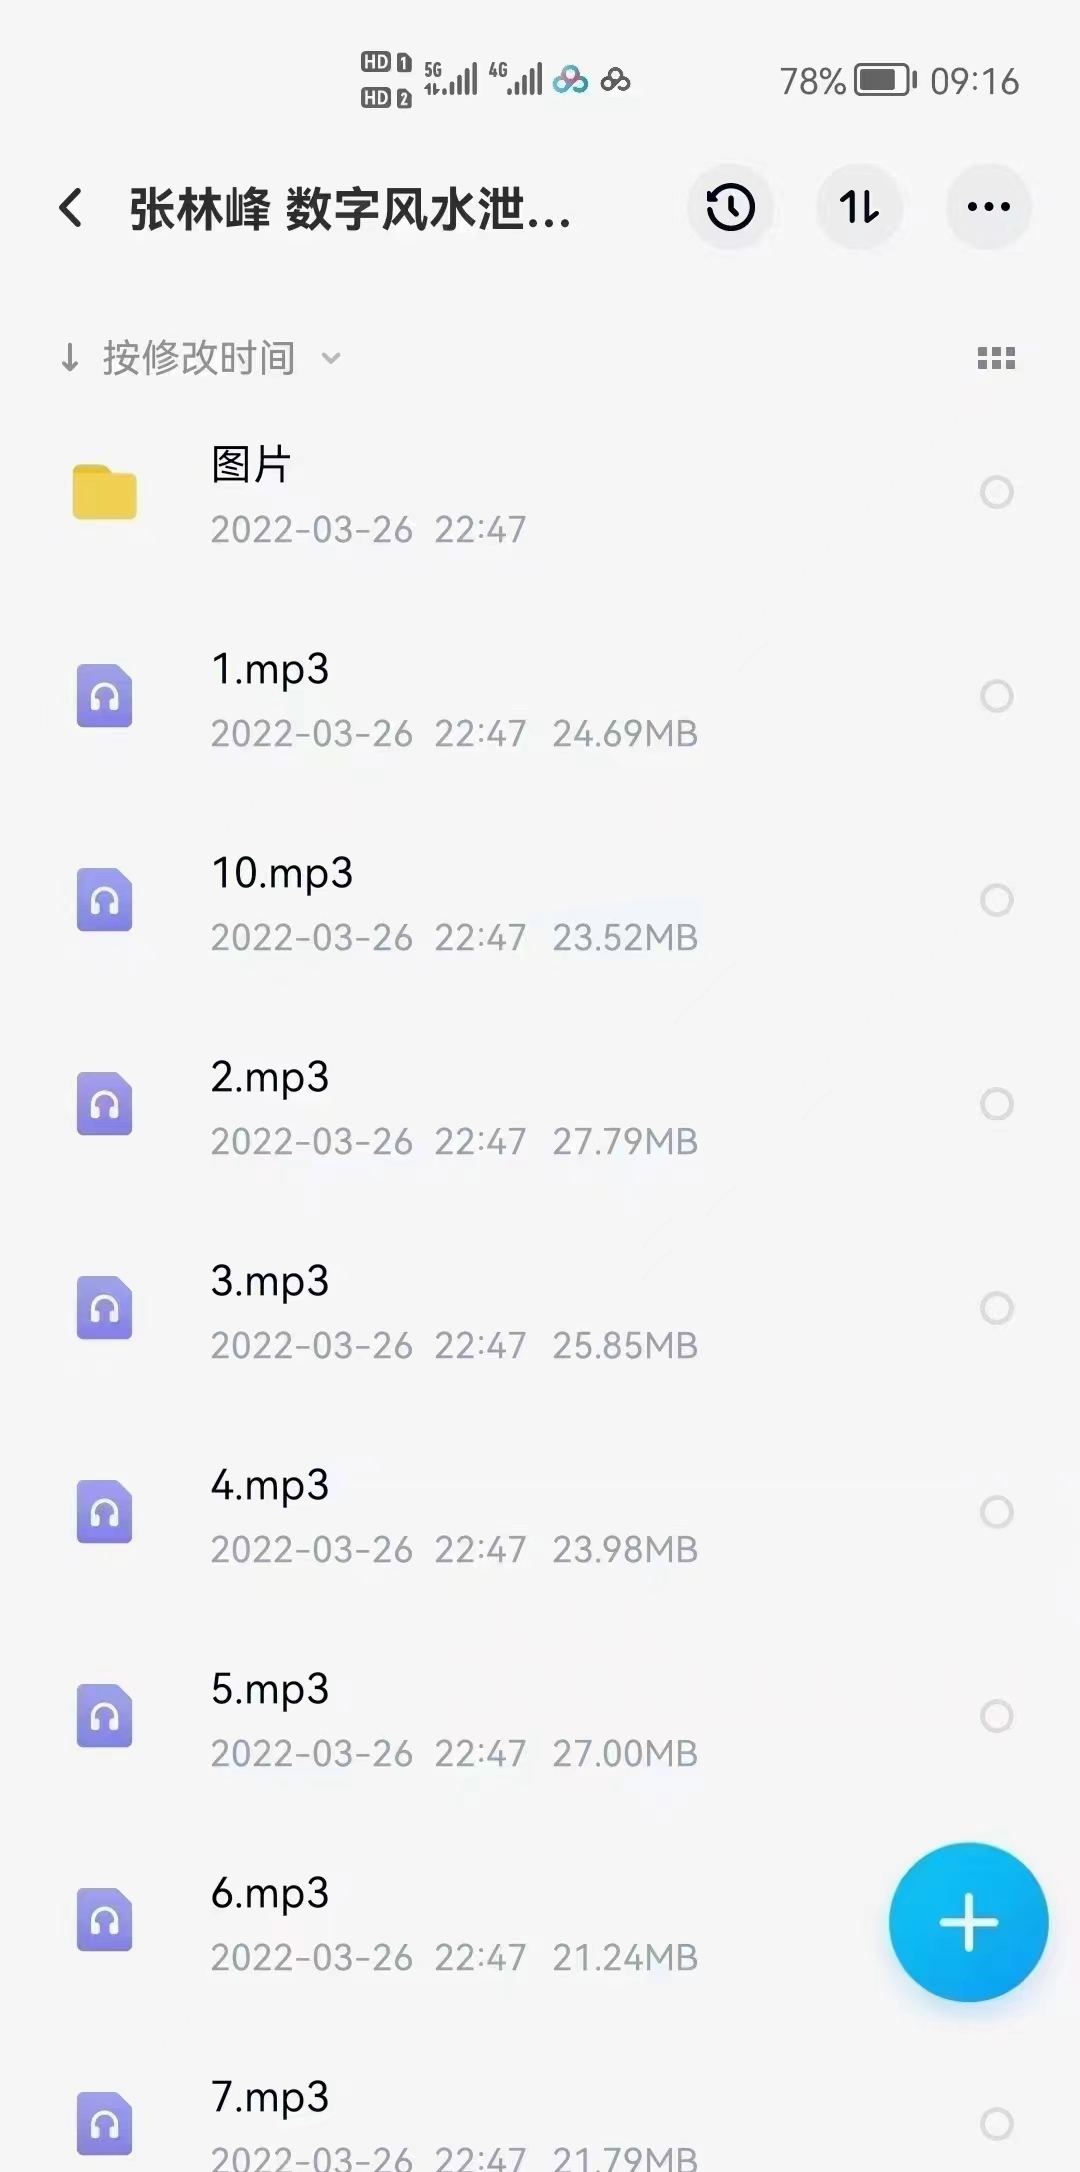Tap the yellow 图片 folder icon
Image resolution: width=1080 pixels, height=2172 pixels.
pyautogui.click(x=104, y=492)
